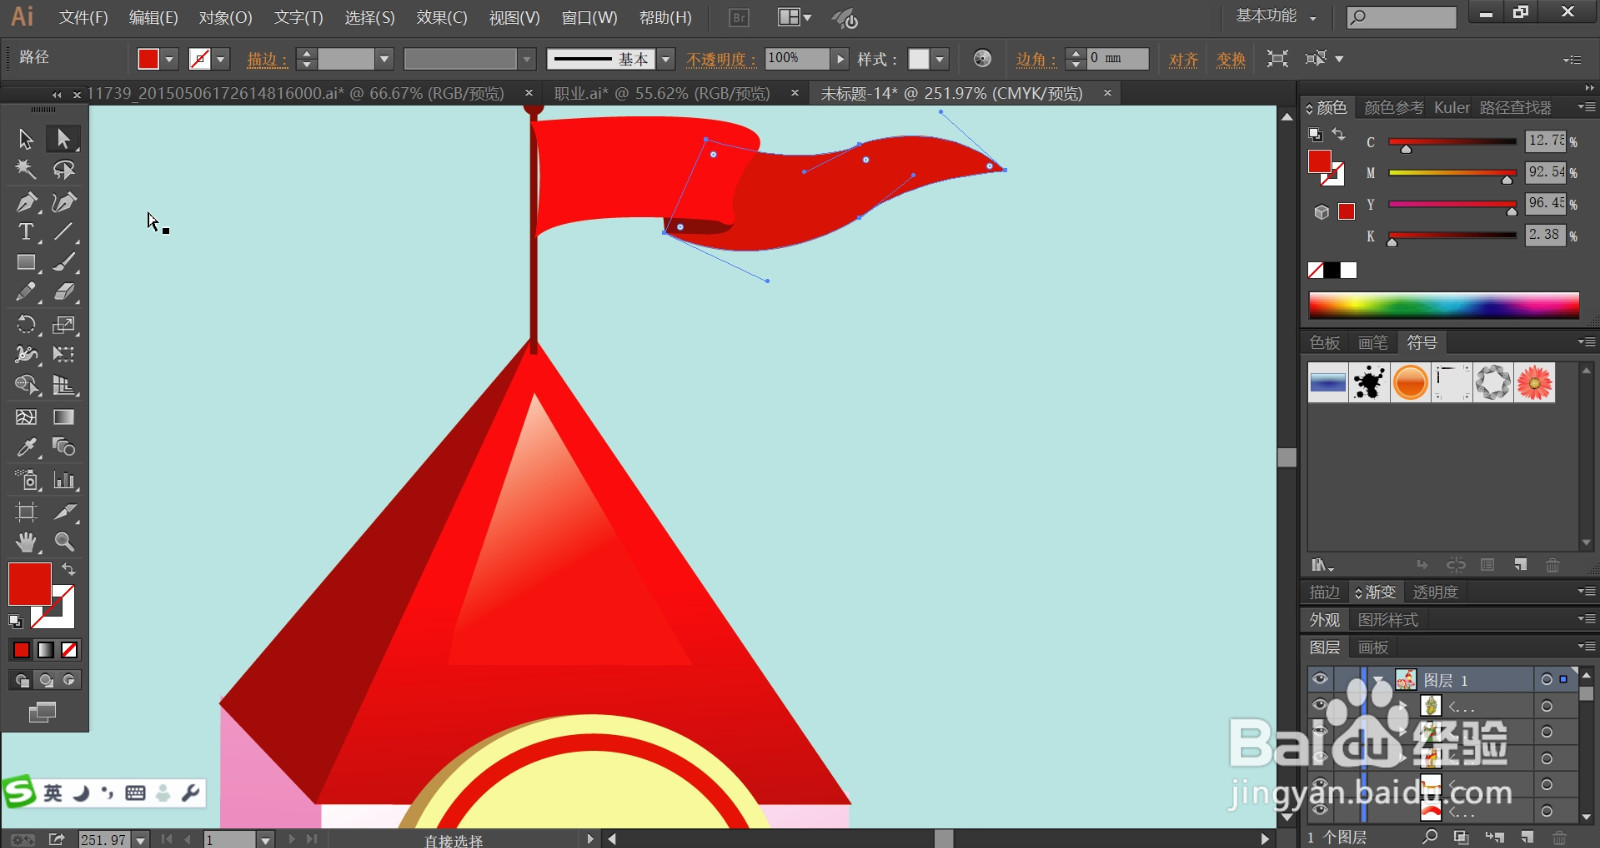Select the Paintbrush tool
This screenshot has width=1600, height=848.
(64, 263)
